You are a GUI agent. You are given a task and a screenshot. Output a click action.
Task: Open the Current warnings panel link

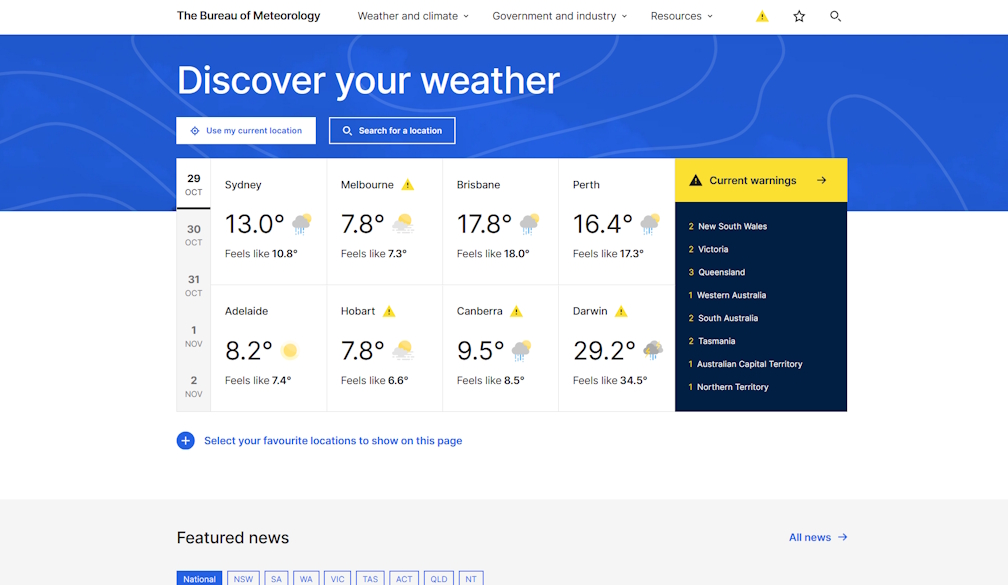[x=761, y=181]
